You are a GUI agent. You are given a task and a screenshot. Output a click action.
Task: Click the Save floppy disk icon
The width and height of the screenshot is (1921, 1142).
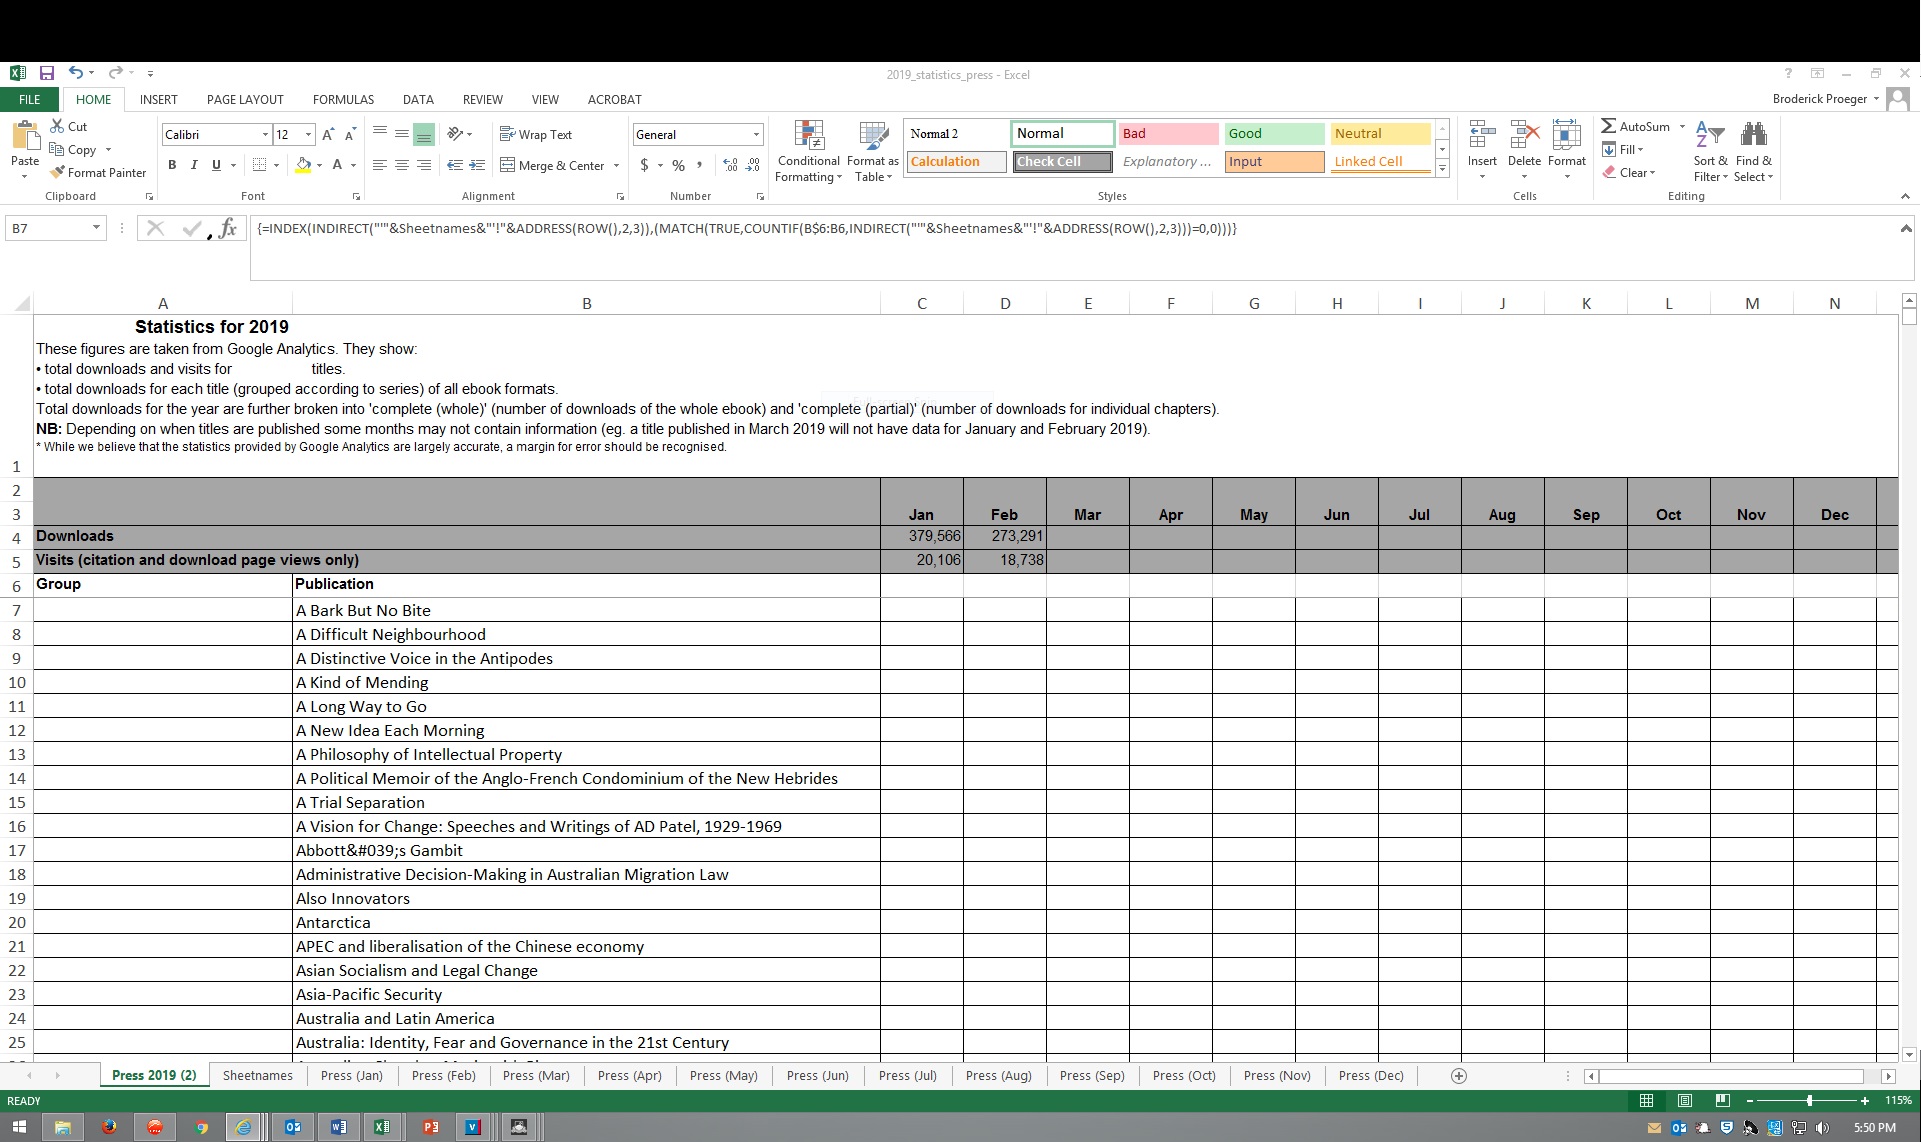[x=46, y=73]
